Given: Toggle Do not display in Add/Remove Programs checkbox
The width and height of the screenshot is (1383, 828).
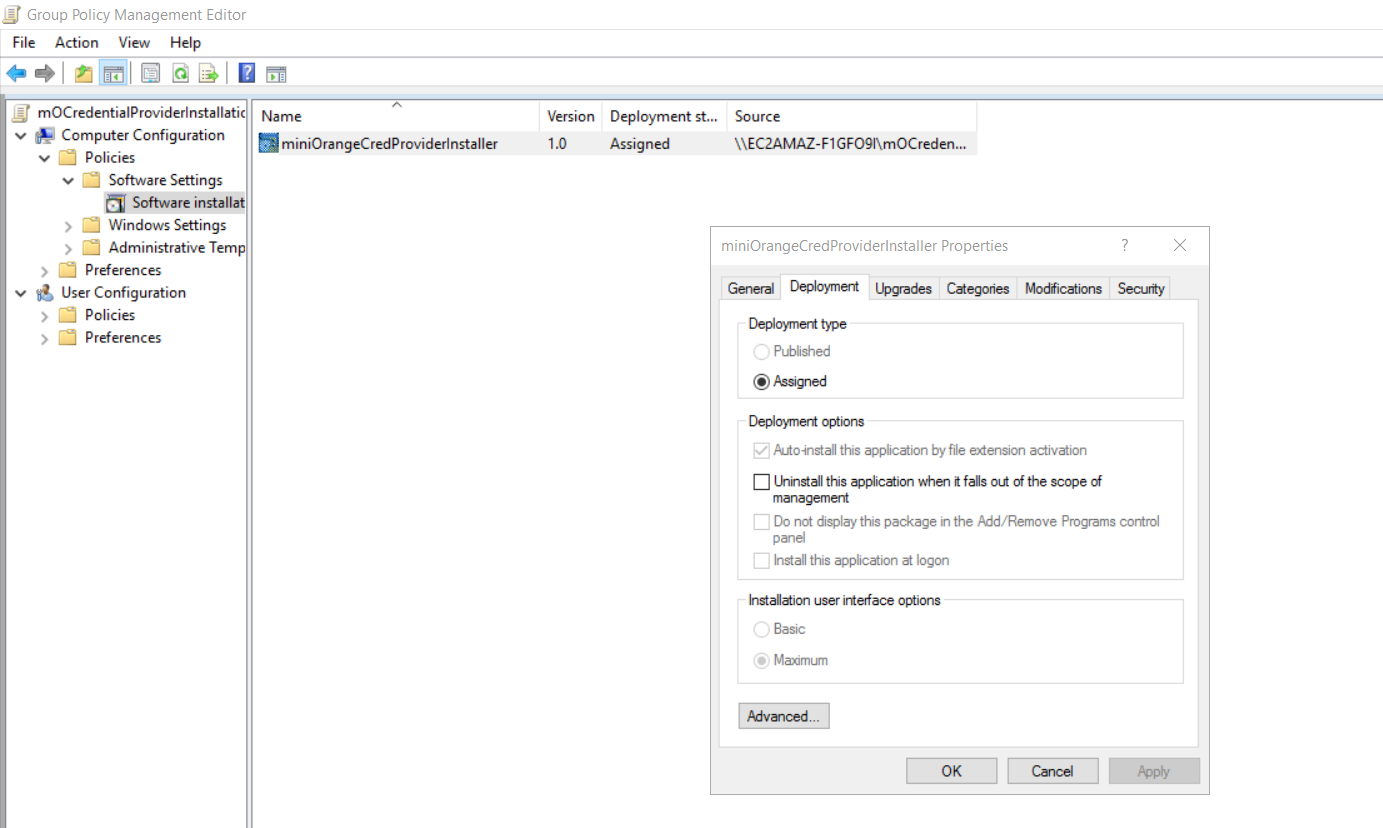Looking at the screenshot, I should [x=762, y=522].
